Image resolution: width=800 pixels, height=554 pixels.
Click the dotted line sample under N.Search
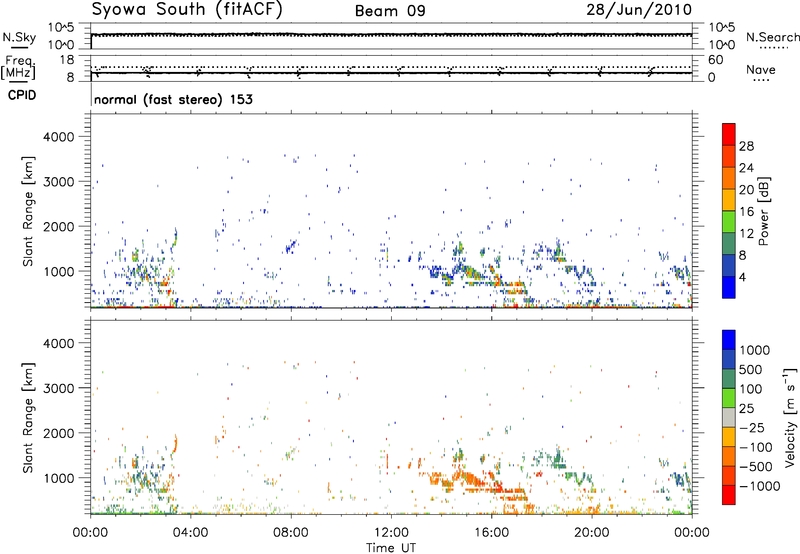(x=774, y=48)
